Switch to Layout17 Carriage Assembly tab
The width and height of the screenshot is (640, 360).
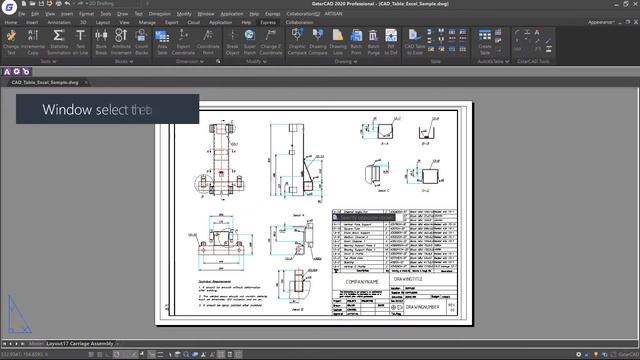79,344
